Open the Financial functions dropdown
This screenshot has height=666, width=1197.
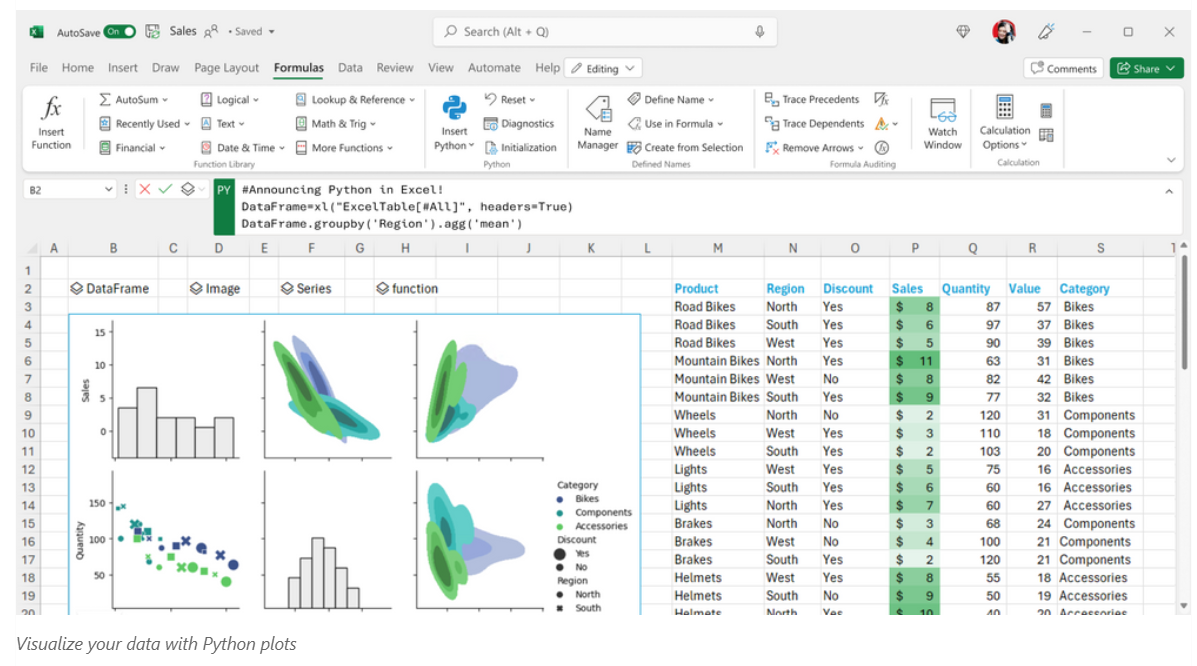pyautogui.click(x=132, y=147)
